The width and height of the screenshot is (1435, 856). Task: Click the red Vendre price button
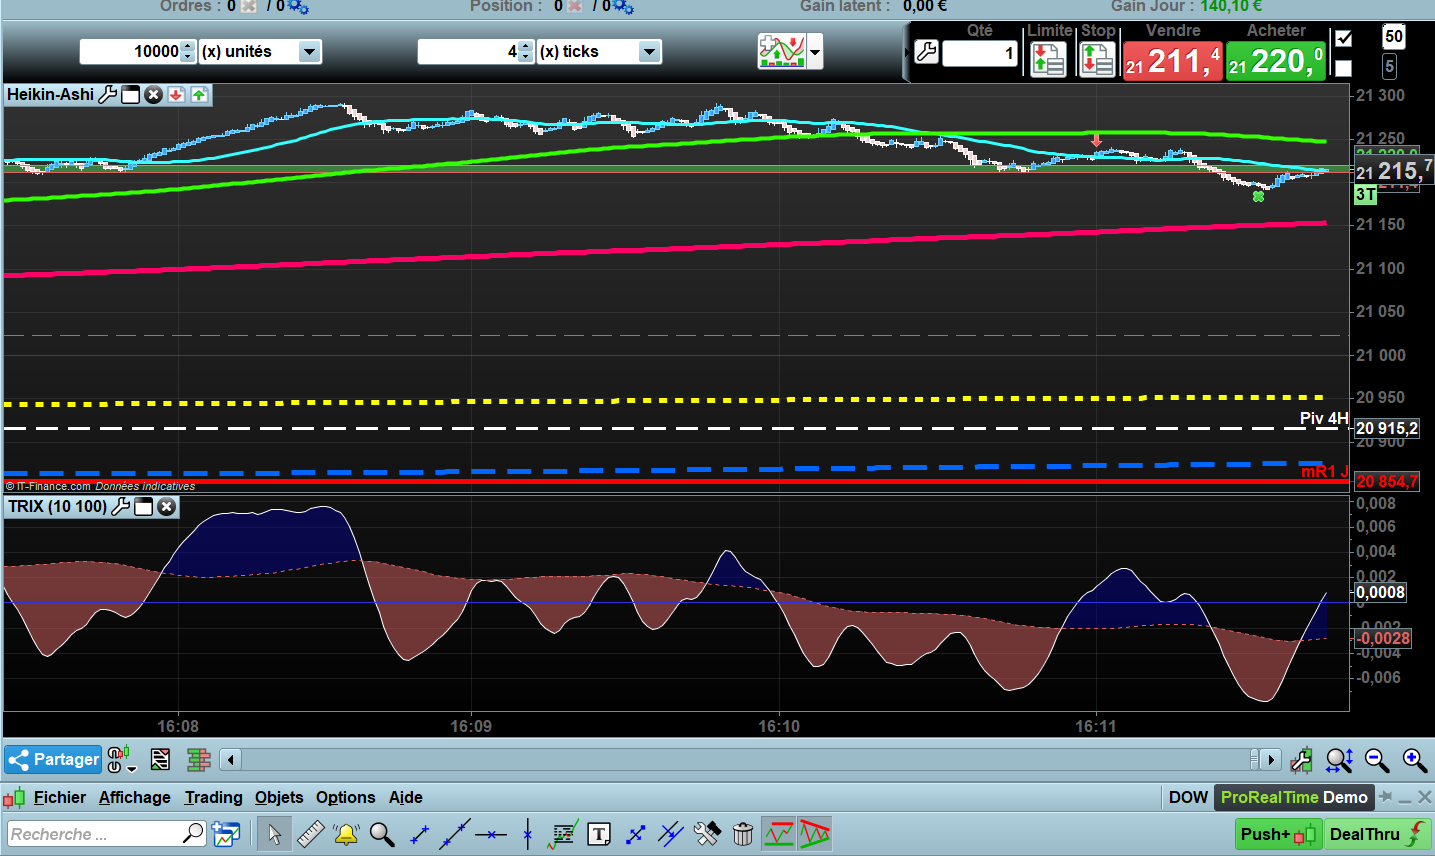(x=1172, y=62)
